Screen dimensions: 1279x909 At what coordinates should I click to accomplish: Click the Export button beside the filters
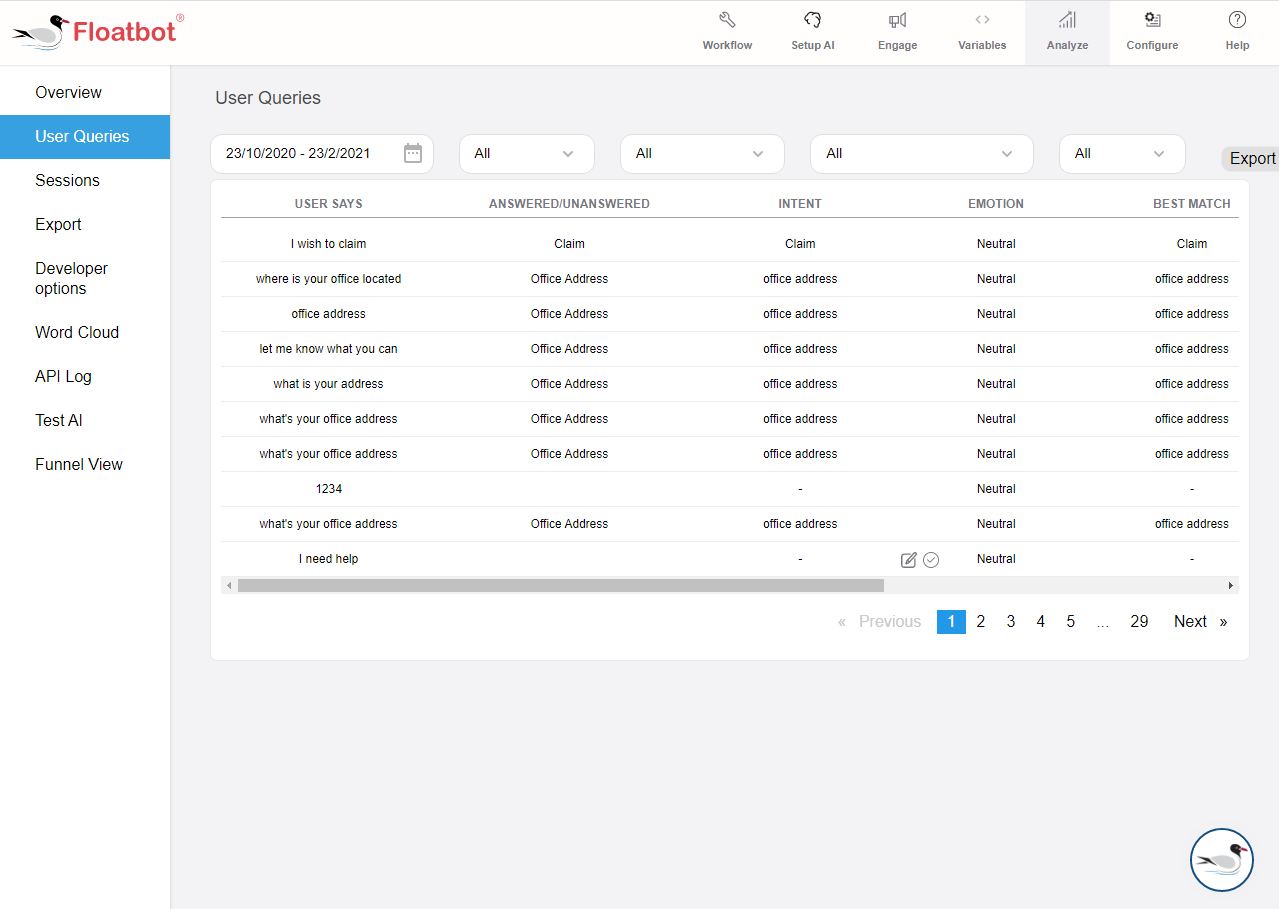pyautogui.click(x=1251, y=158)
